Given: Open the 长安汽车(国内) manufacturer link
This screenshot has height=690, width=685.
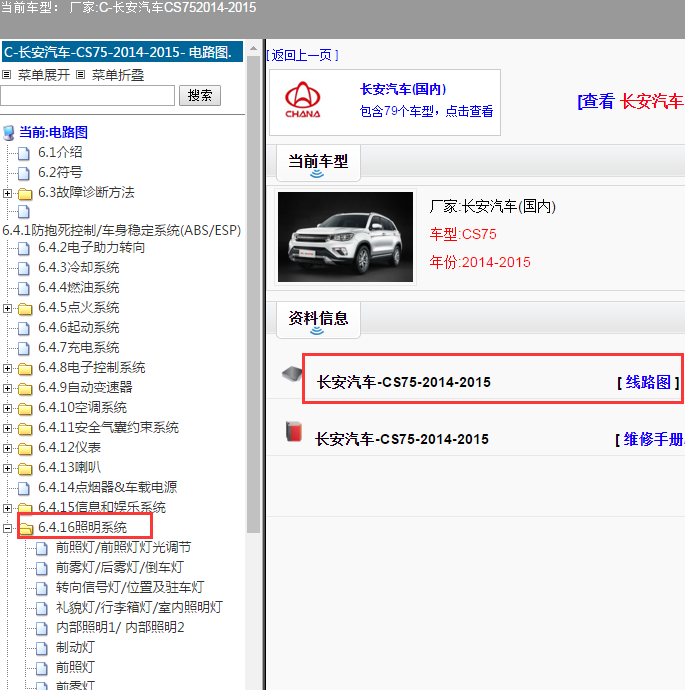Looking at the screenshot, I should pos(403,89).
